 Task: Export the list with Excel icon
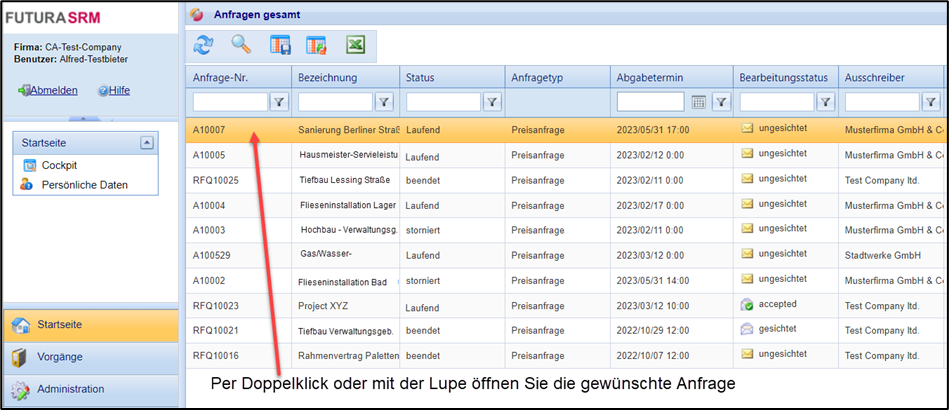tap(354, 45)
